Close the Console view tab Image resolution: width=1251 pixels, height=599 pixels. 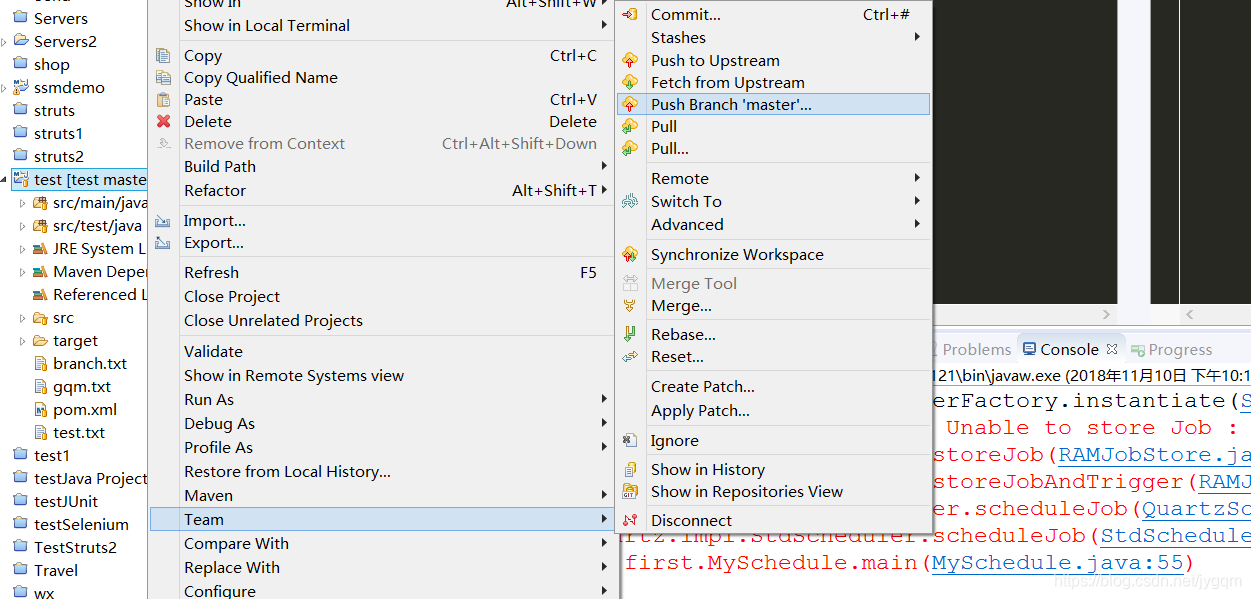coord(1111,349)
